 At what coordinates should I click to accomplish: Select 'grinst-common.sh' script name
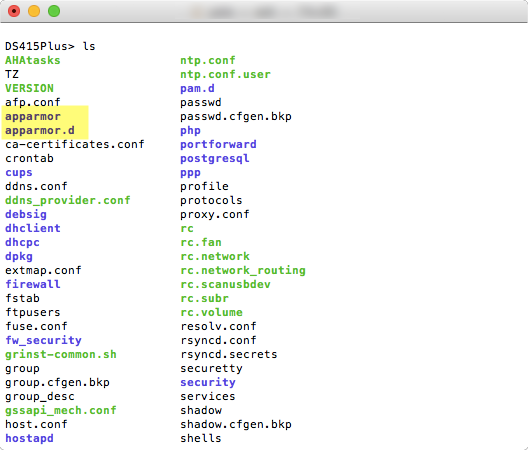click(x=61, y=354)
